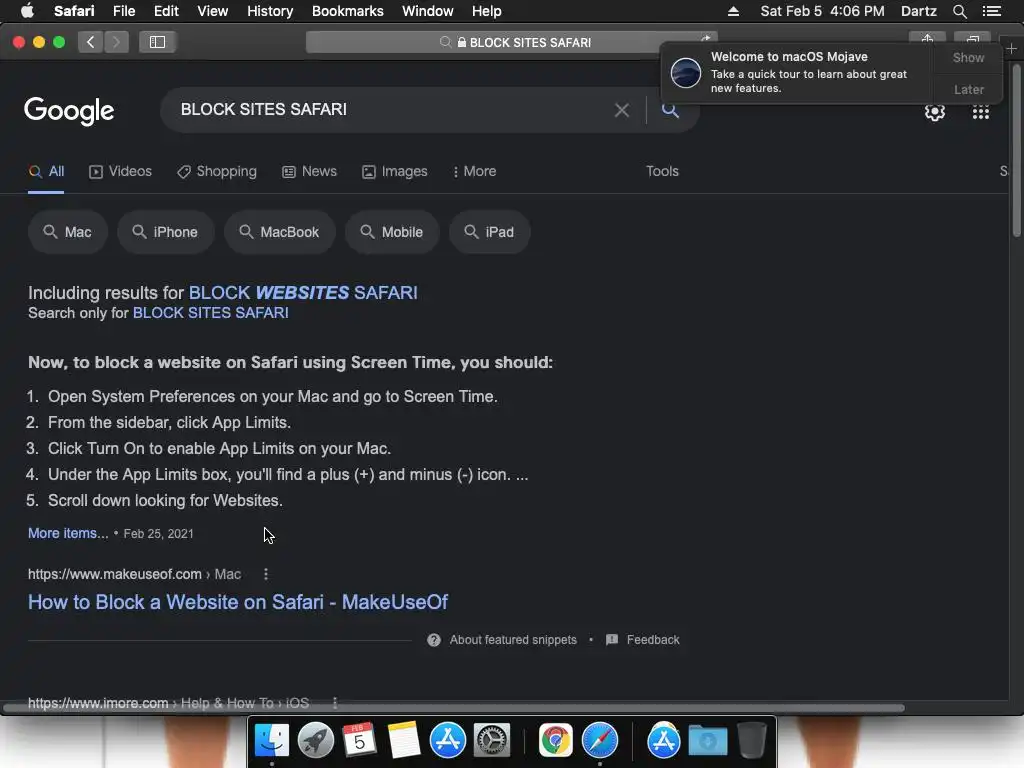Viewport: 1024px width, 768px height.
Task: Open the Bookmarks menu
Action: pos(347,11)
